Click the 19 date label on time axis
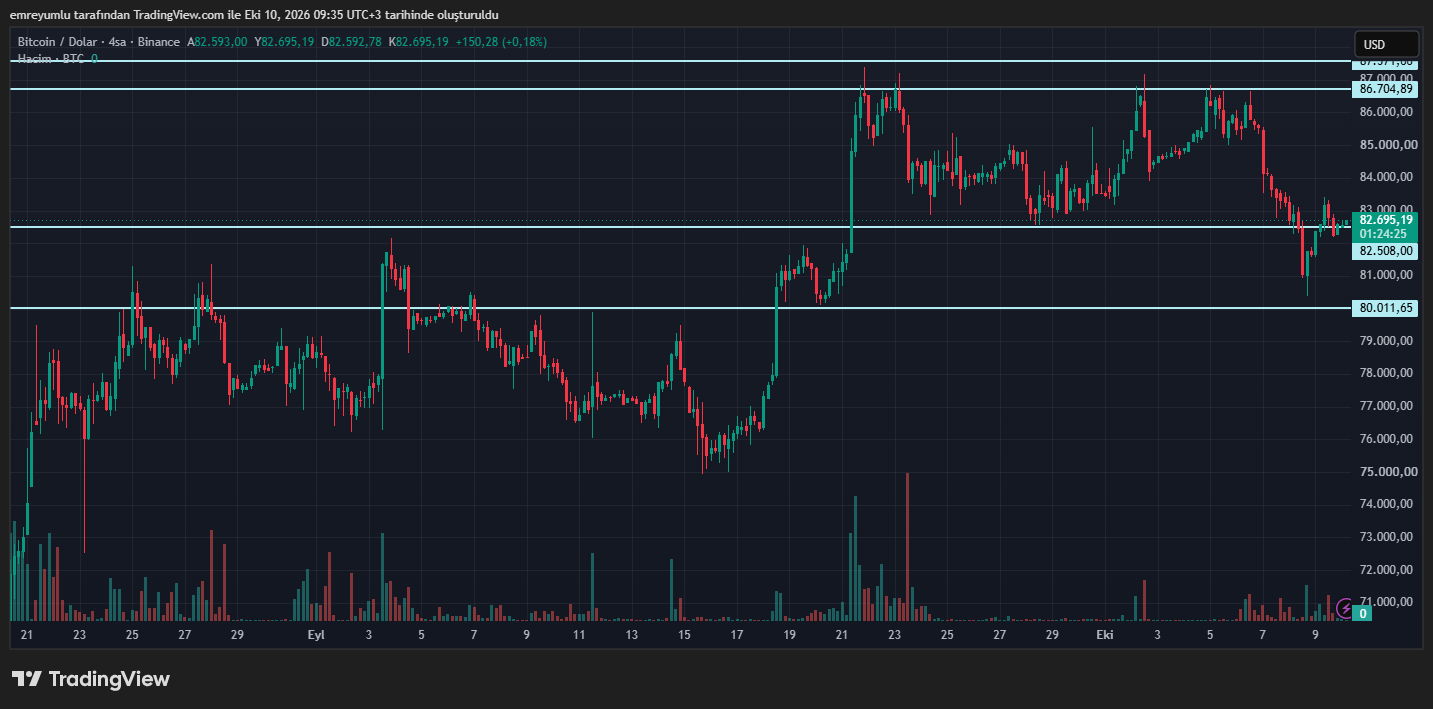Viewport: 1433px width, 709px height. pyautogui.click(x=789, y=635)
